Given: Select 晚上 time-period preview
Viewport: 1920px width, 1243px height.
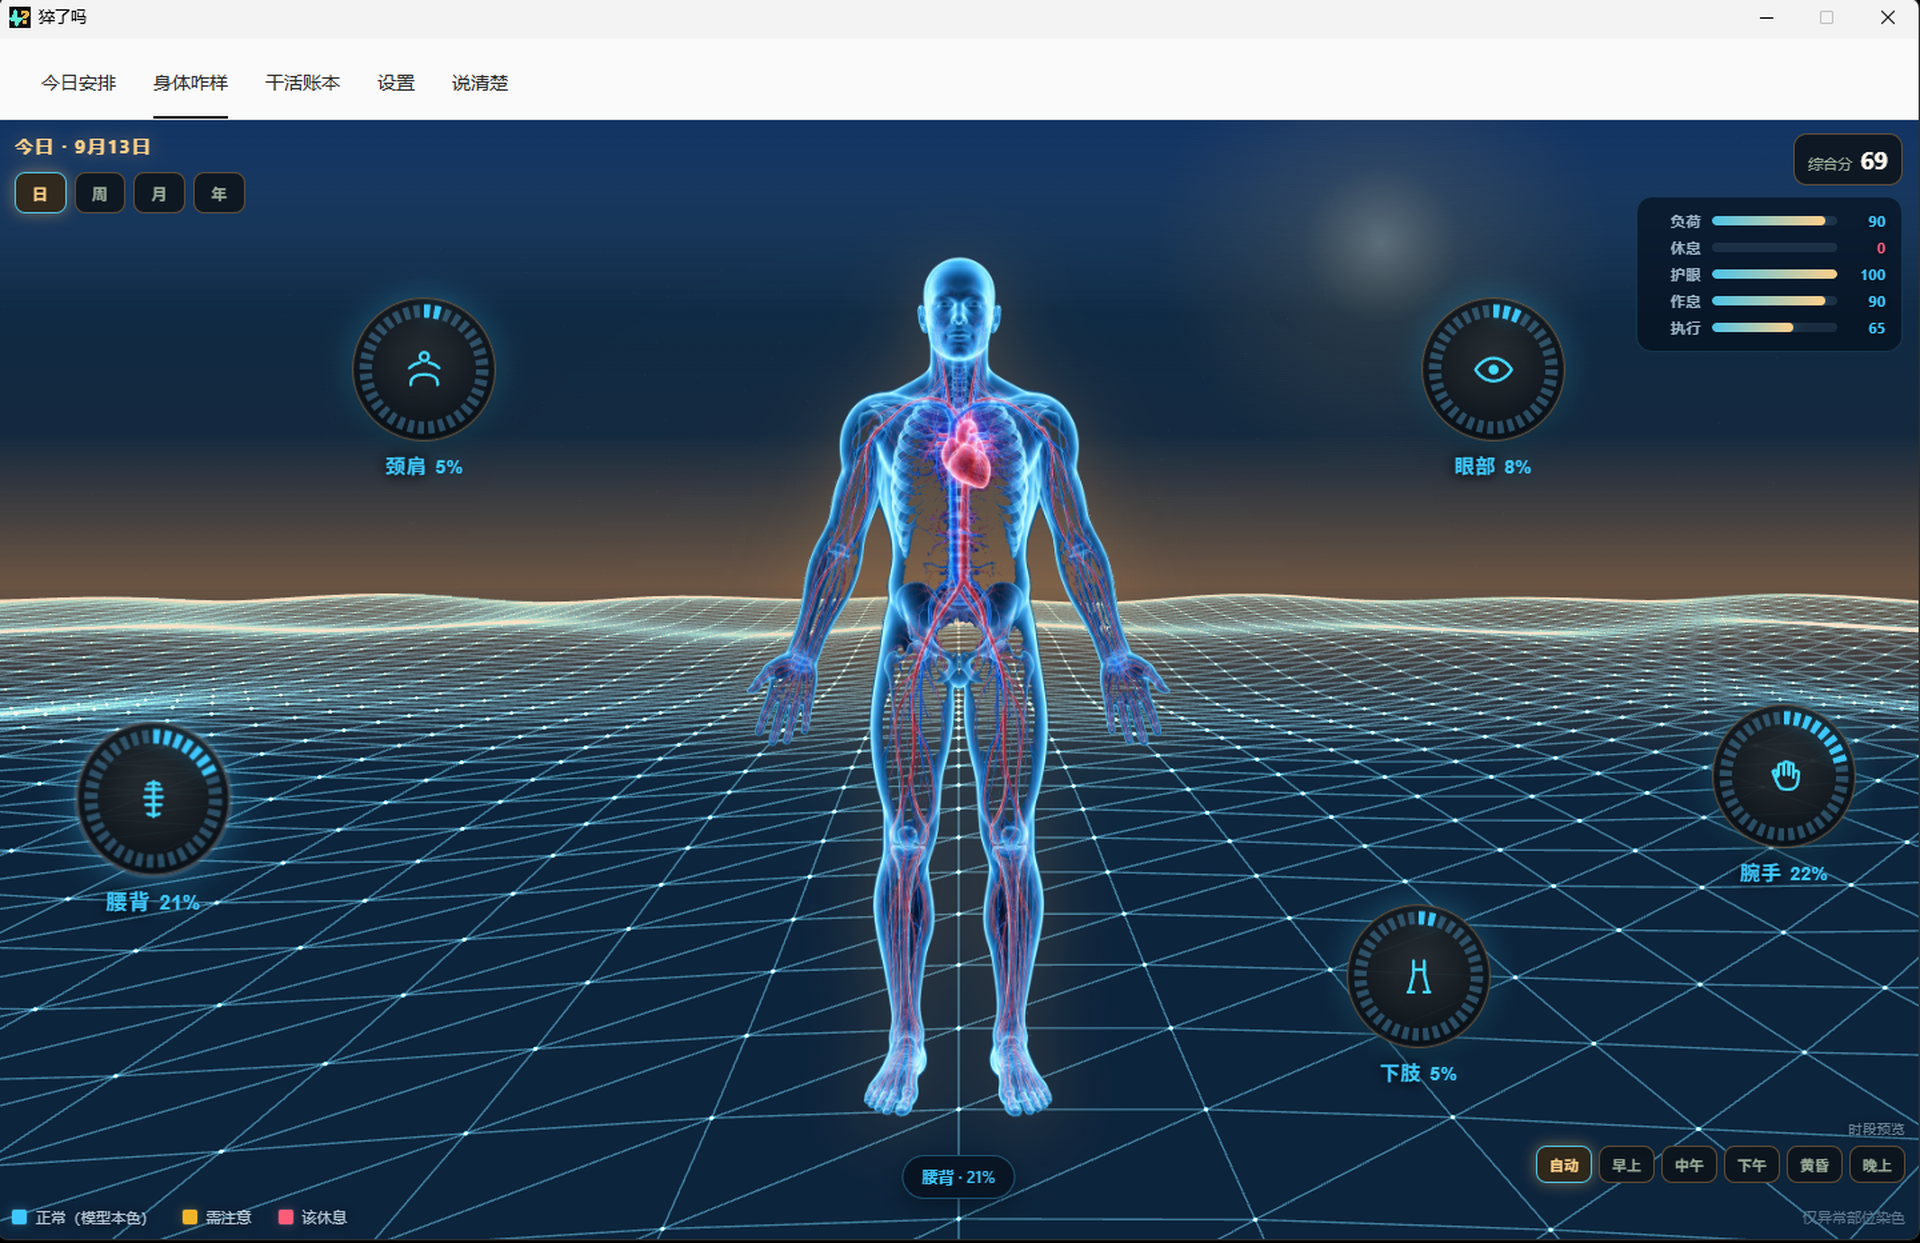Looking at the screenshot, I should [x=1877, y=1165].
